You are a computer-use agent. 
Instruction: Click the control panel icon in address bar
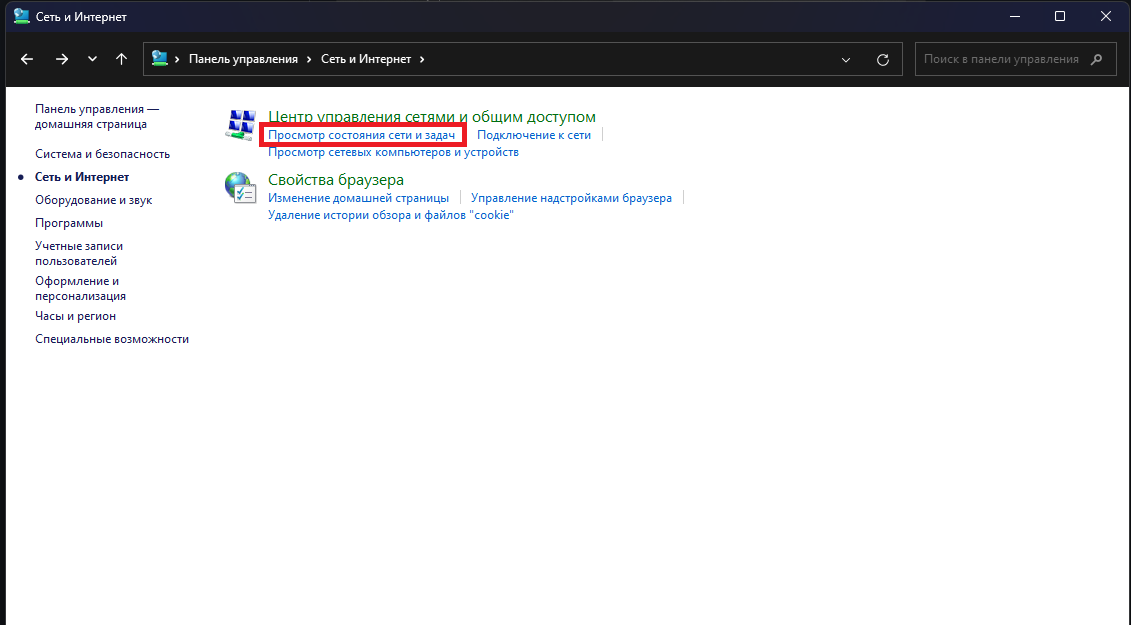pyautogui.click(x=160, y=59)
